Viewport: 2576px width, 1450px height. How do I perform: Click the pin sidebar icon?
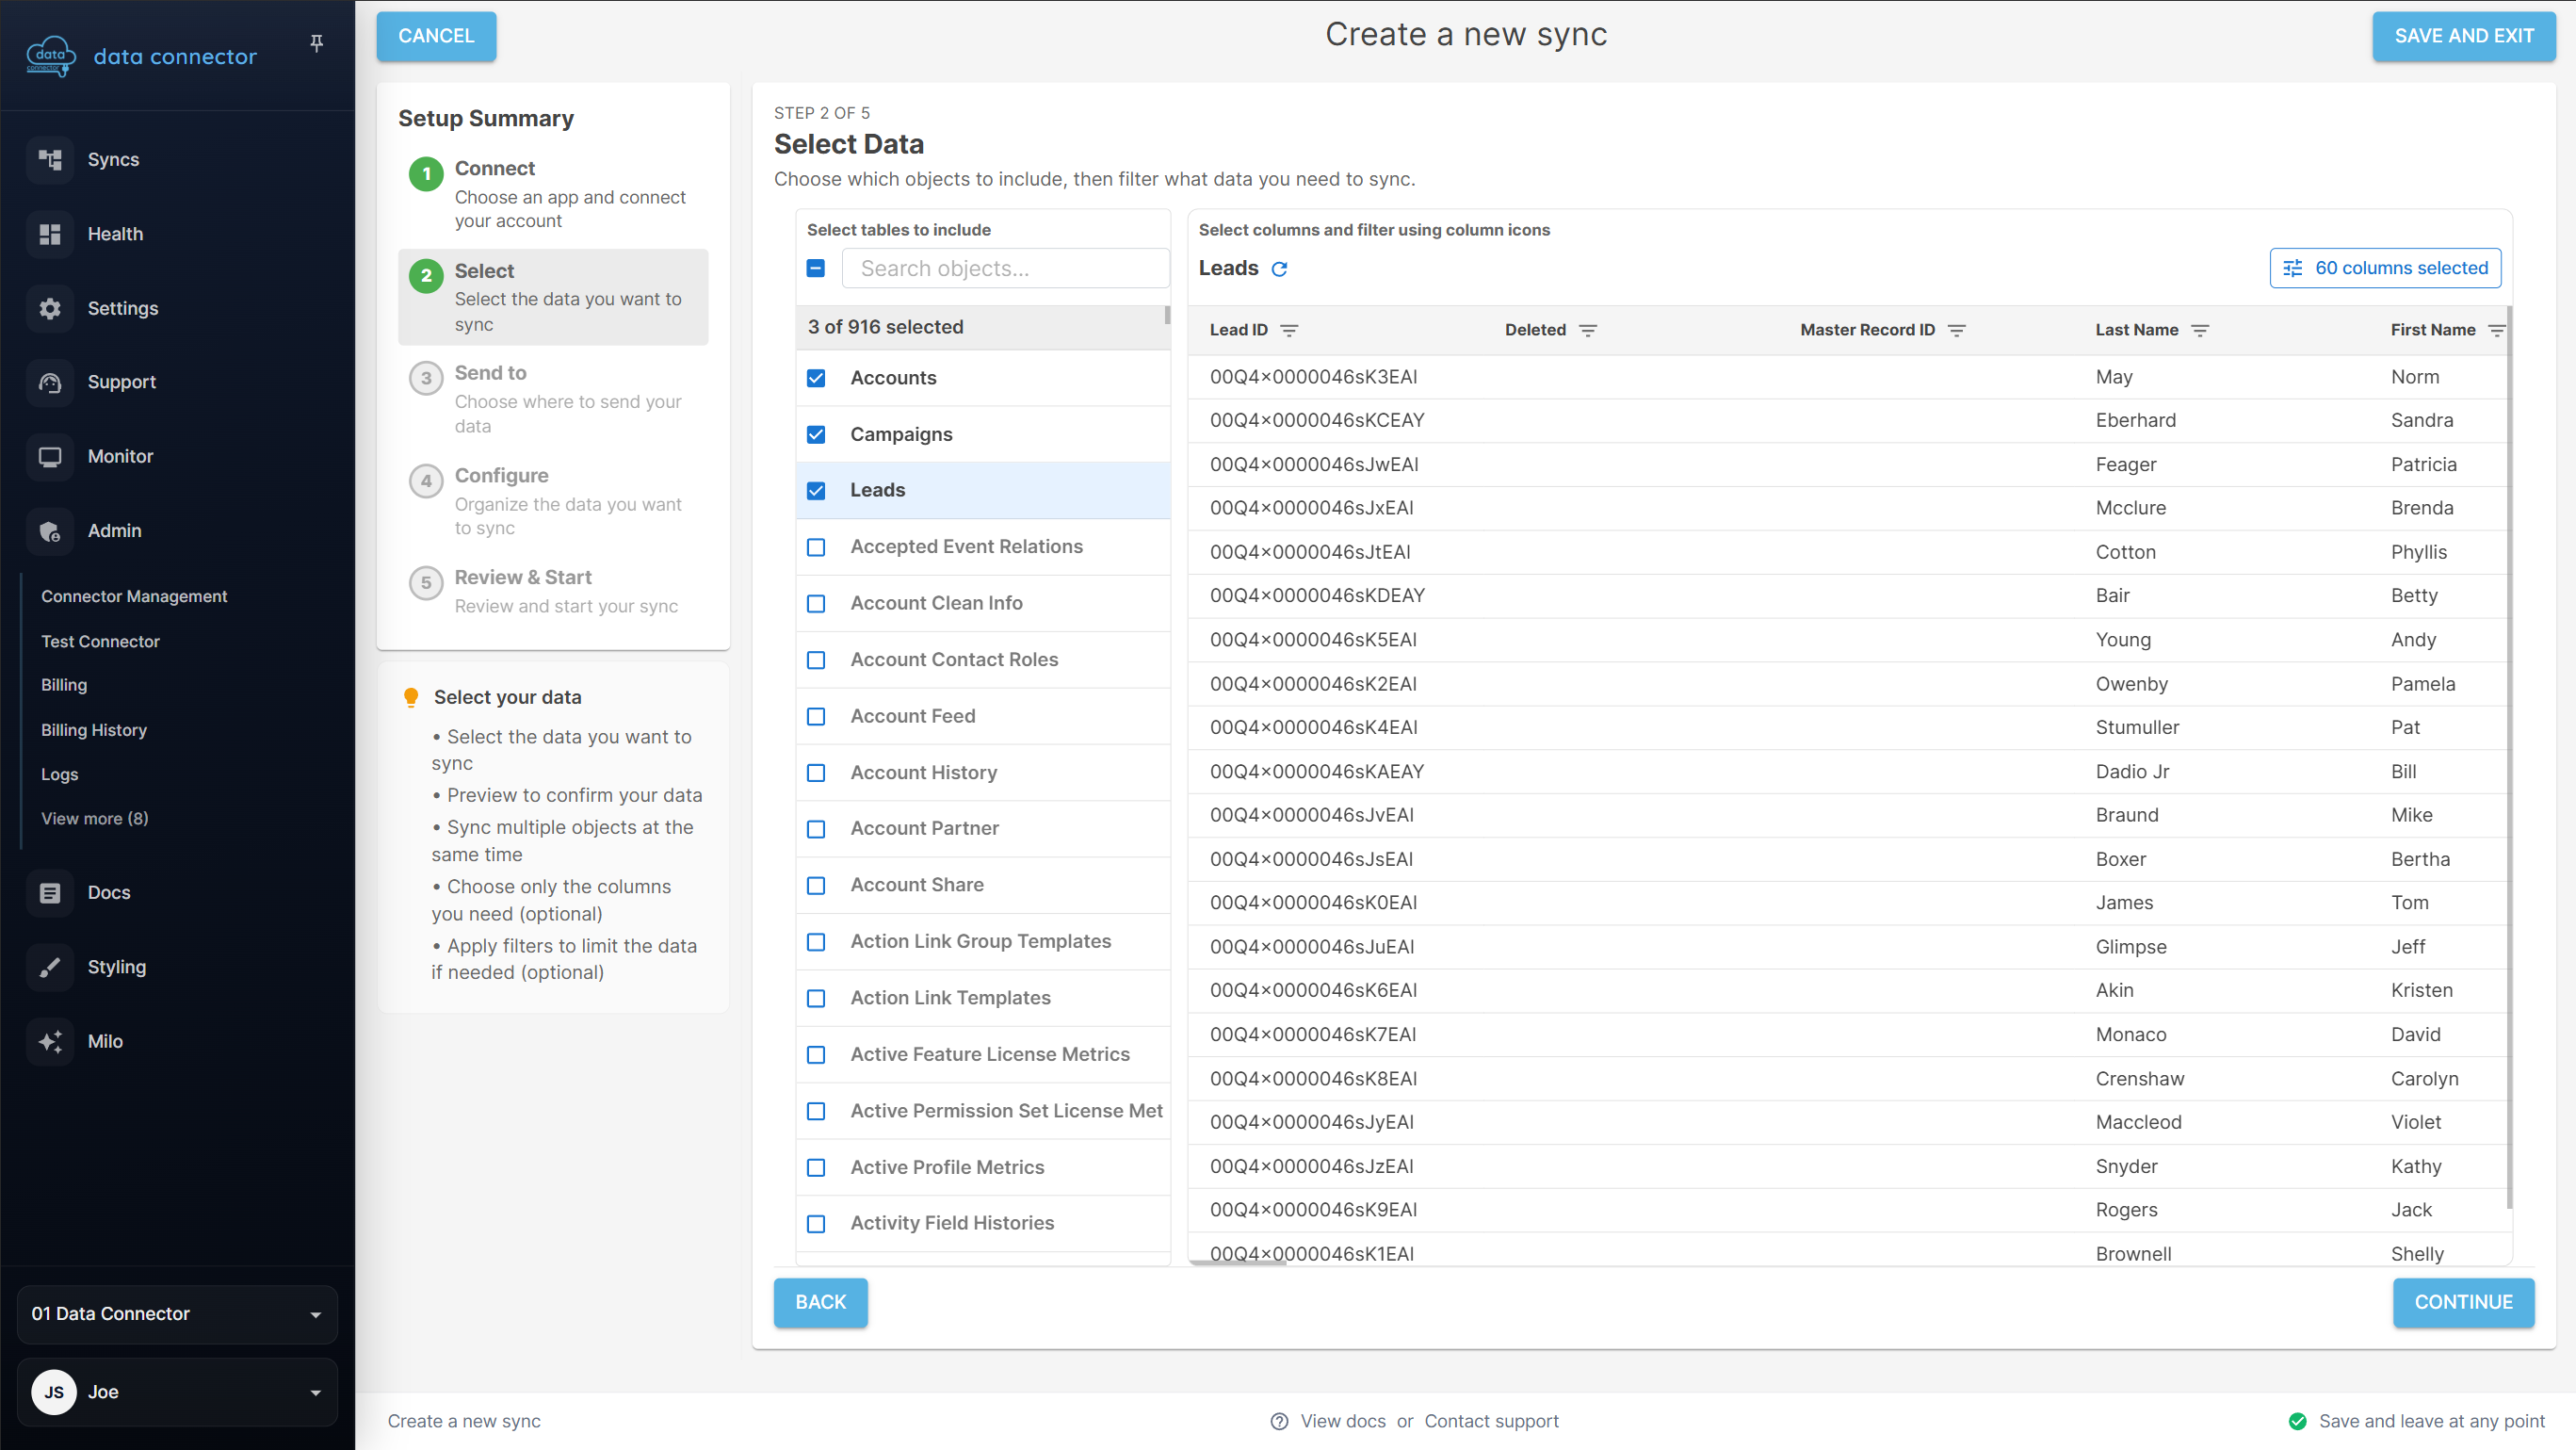(x=316, y=43)
